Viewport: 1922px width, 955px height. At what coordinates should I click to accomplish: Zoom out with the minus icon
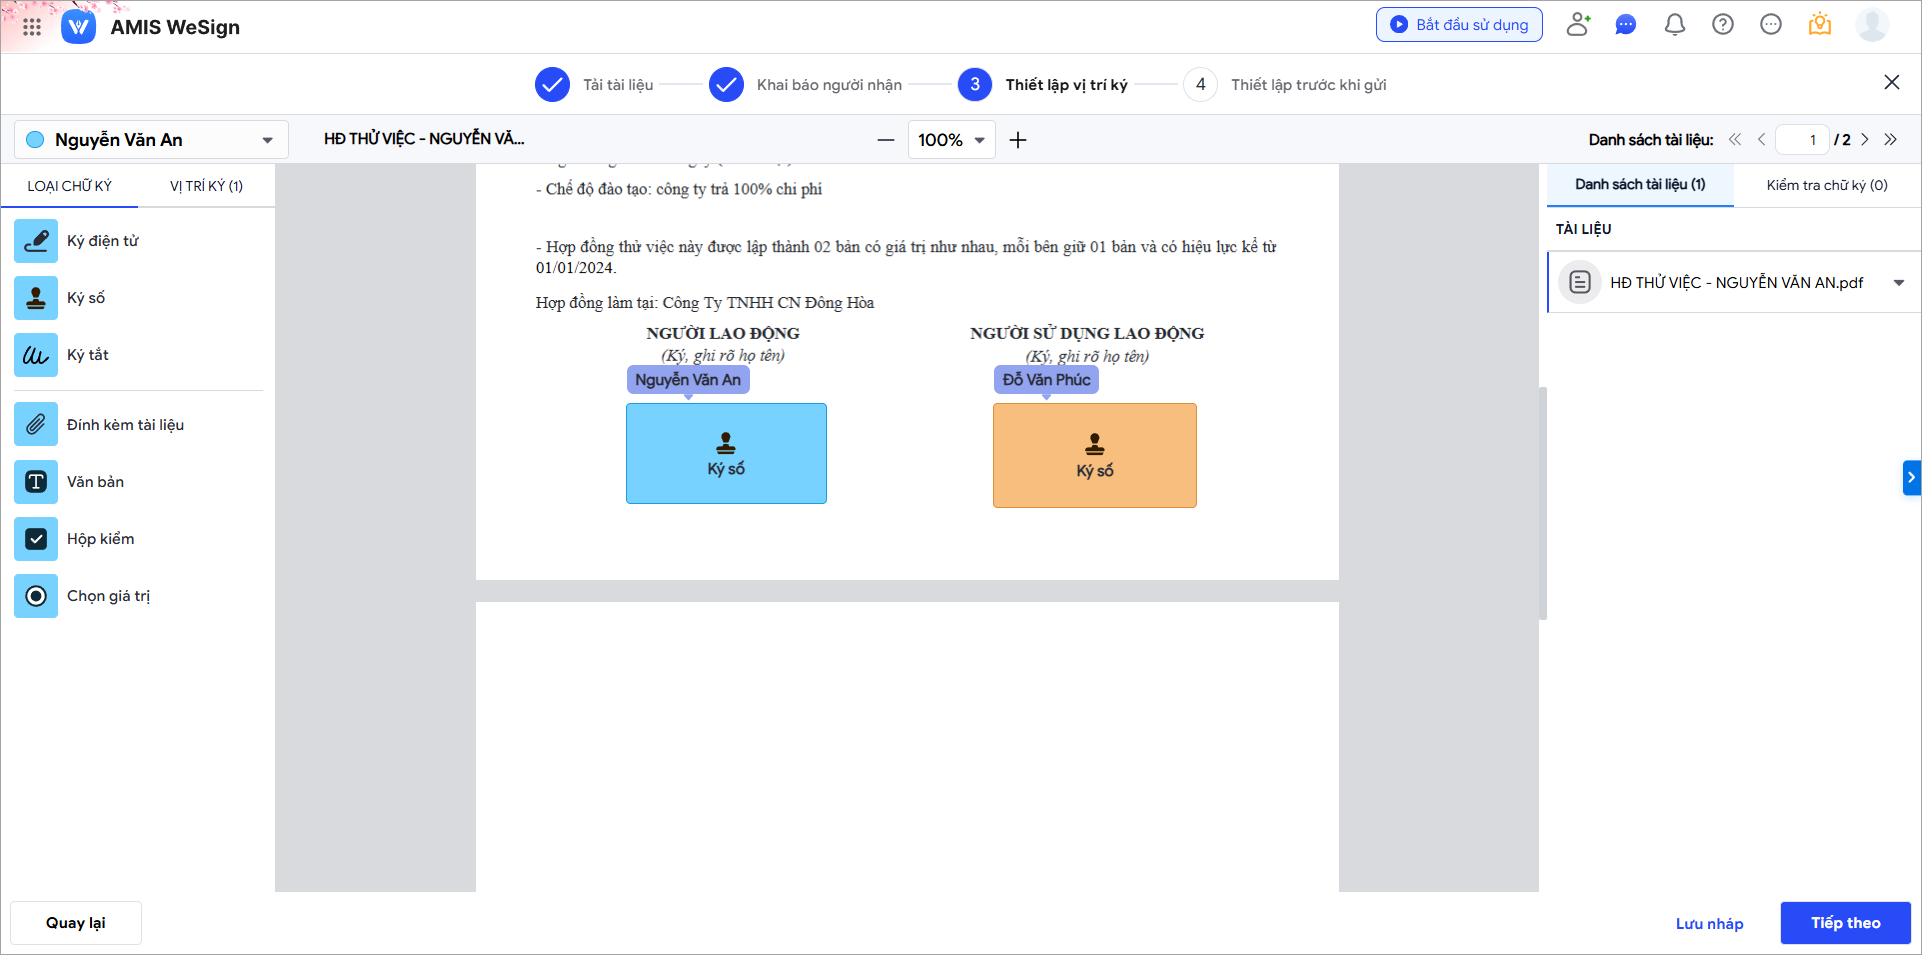[886, 140]
